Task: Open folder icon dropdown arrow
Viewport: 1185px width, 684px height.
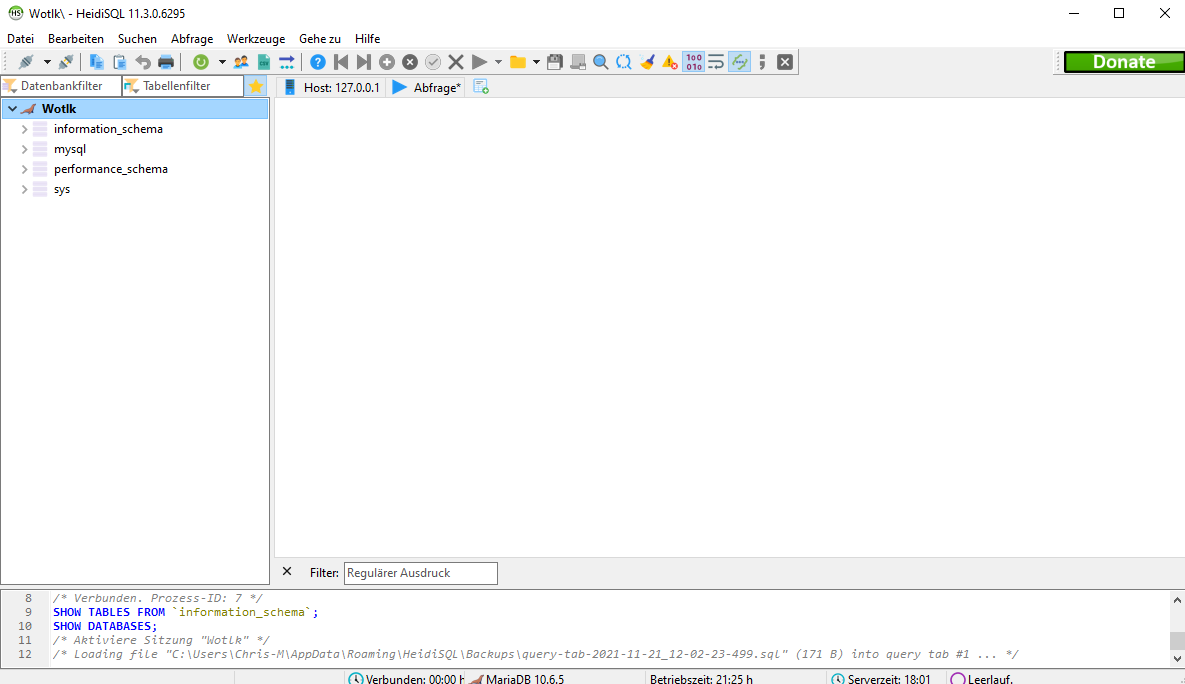Action: pyautogui.click(x=536, y=62)
